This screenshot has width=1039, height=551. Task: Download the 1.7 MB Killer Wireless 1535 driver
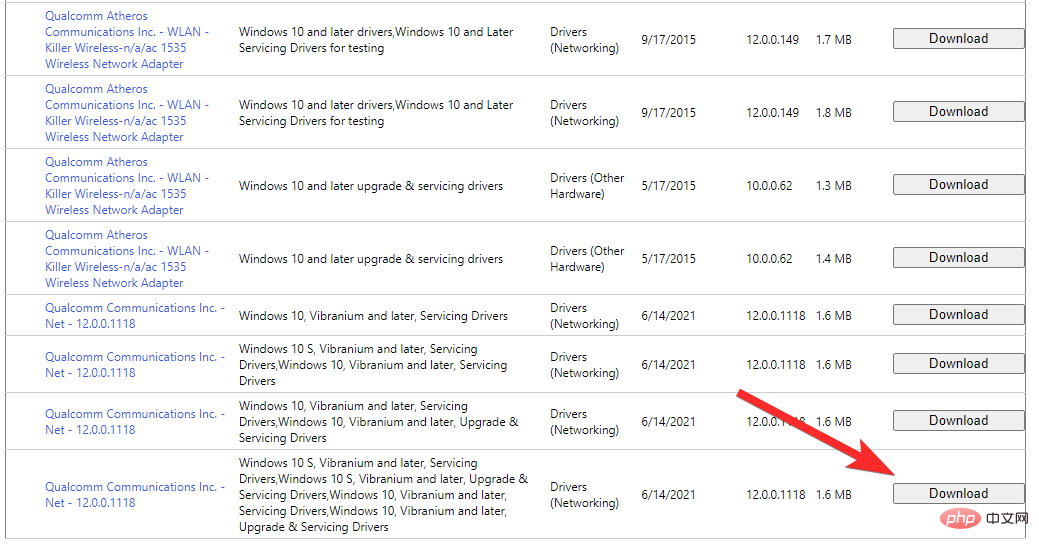tap(958, 38)
